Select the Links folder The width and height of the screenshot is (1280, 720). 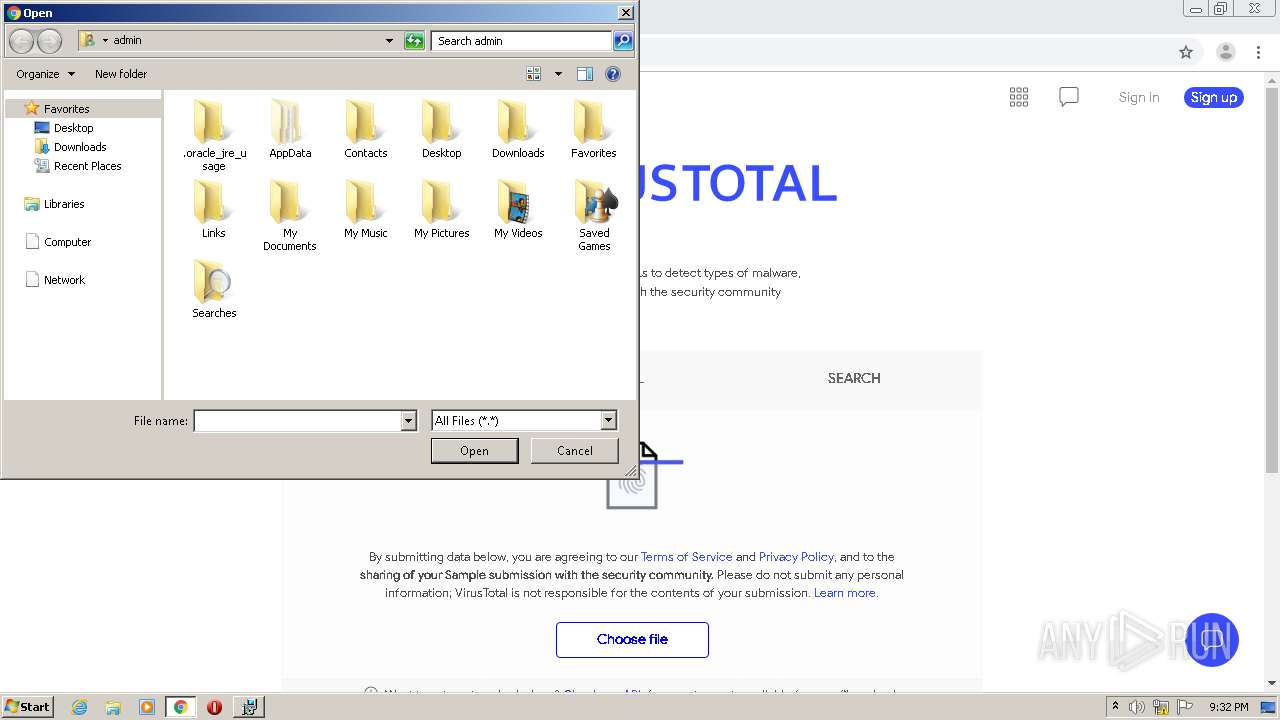click(x=214, y=210)
